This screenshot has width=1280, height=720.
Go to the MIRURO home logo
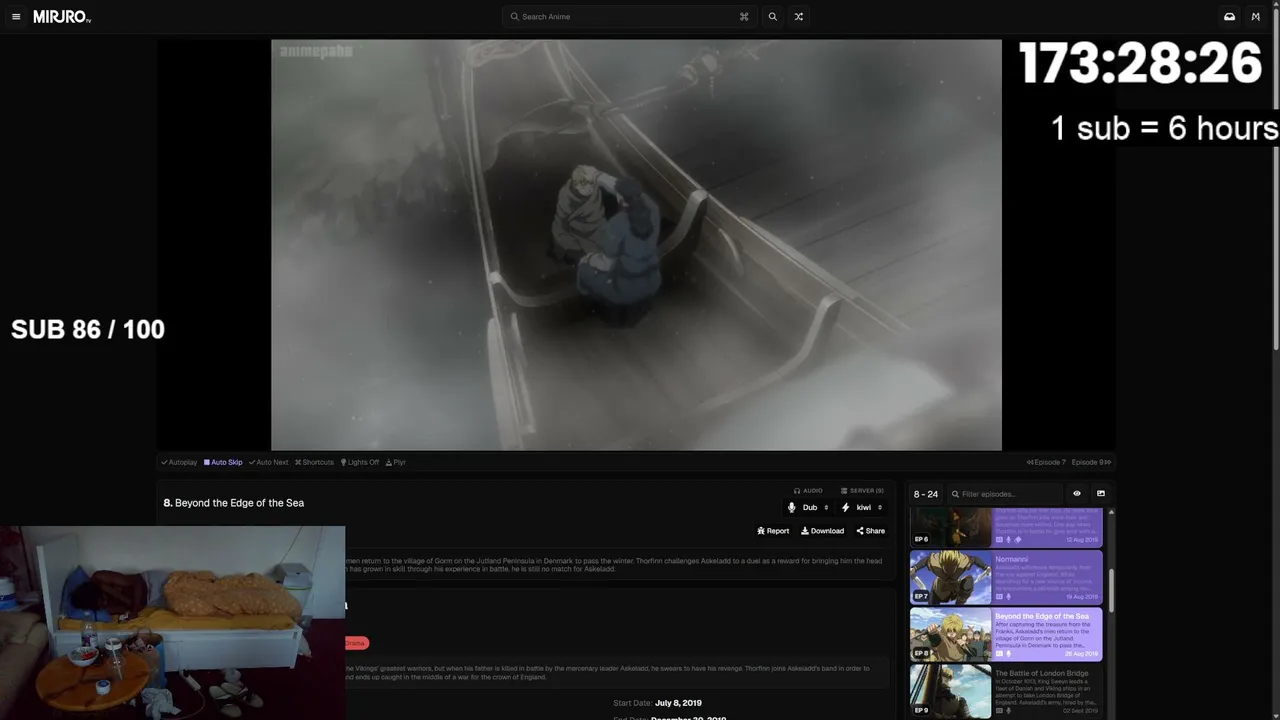pos(62,17)
